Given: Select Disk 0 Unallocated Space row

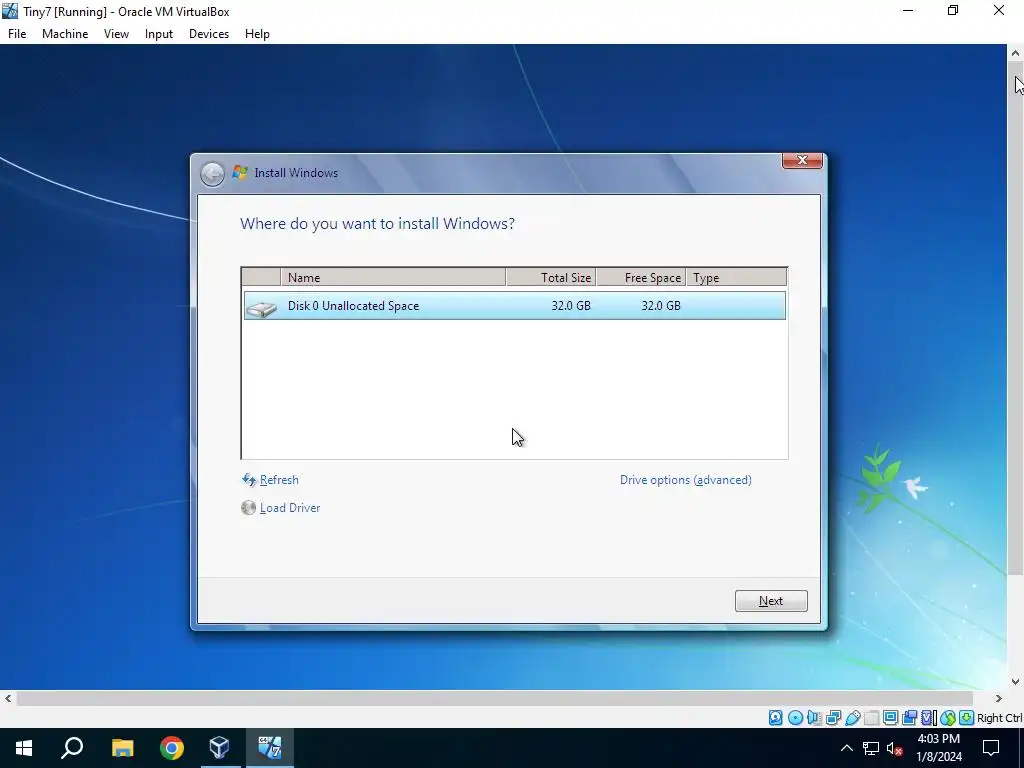Looking at the screenshot, I should click(515, 306).
